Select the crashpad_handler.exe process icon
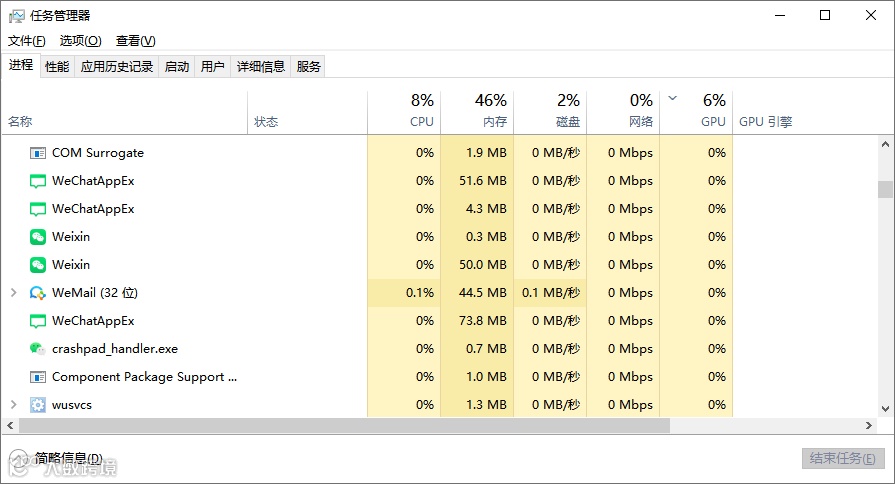The image size is (895, 484). pyautogui.click(x=38, y=349)
